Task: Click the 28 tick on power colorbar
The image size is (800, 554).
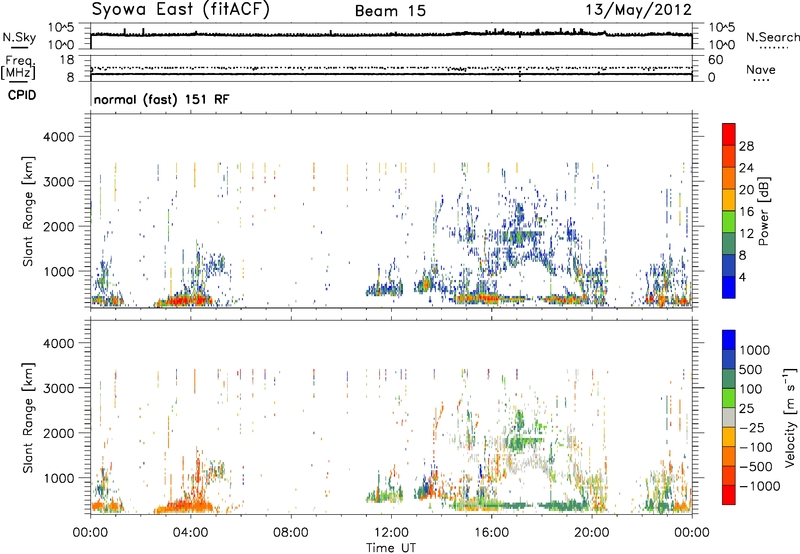Action: [x=746, y=146]
